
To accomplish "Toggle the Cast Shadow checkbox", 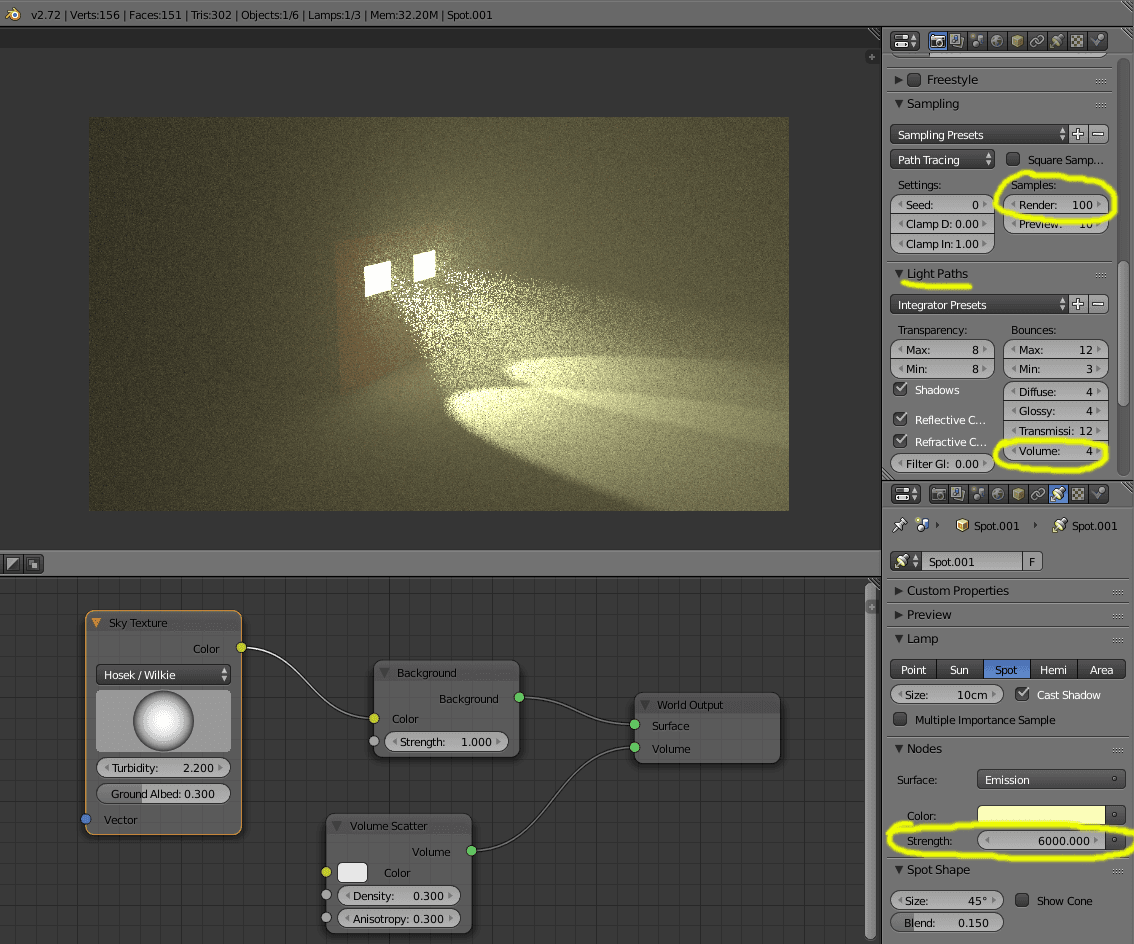I will coord(1022,694).
